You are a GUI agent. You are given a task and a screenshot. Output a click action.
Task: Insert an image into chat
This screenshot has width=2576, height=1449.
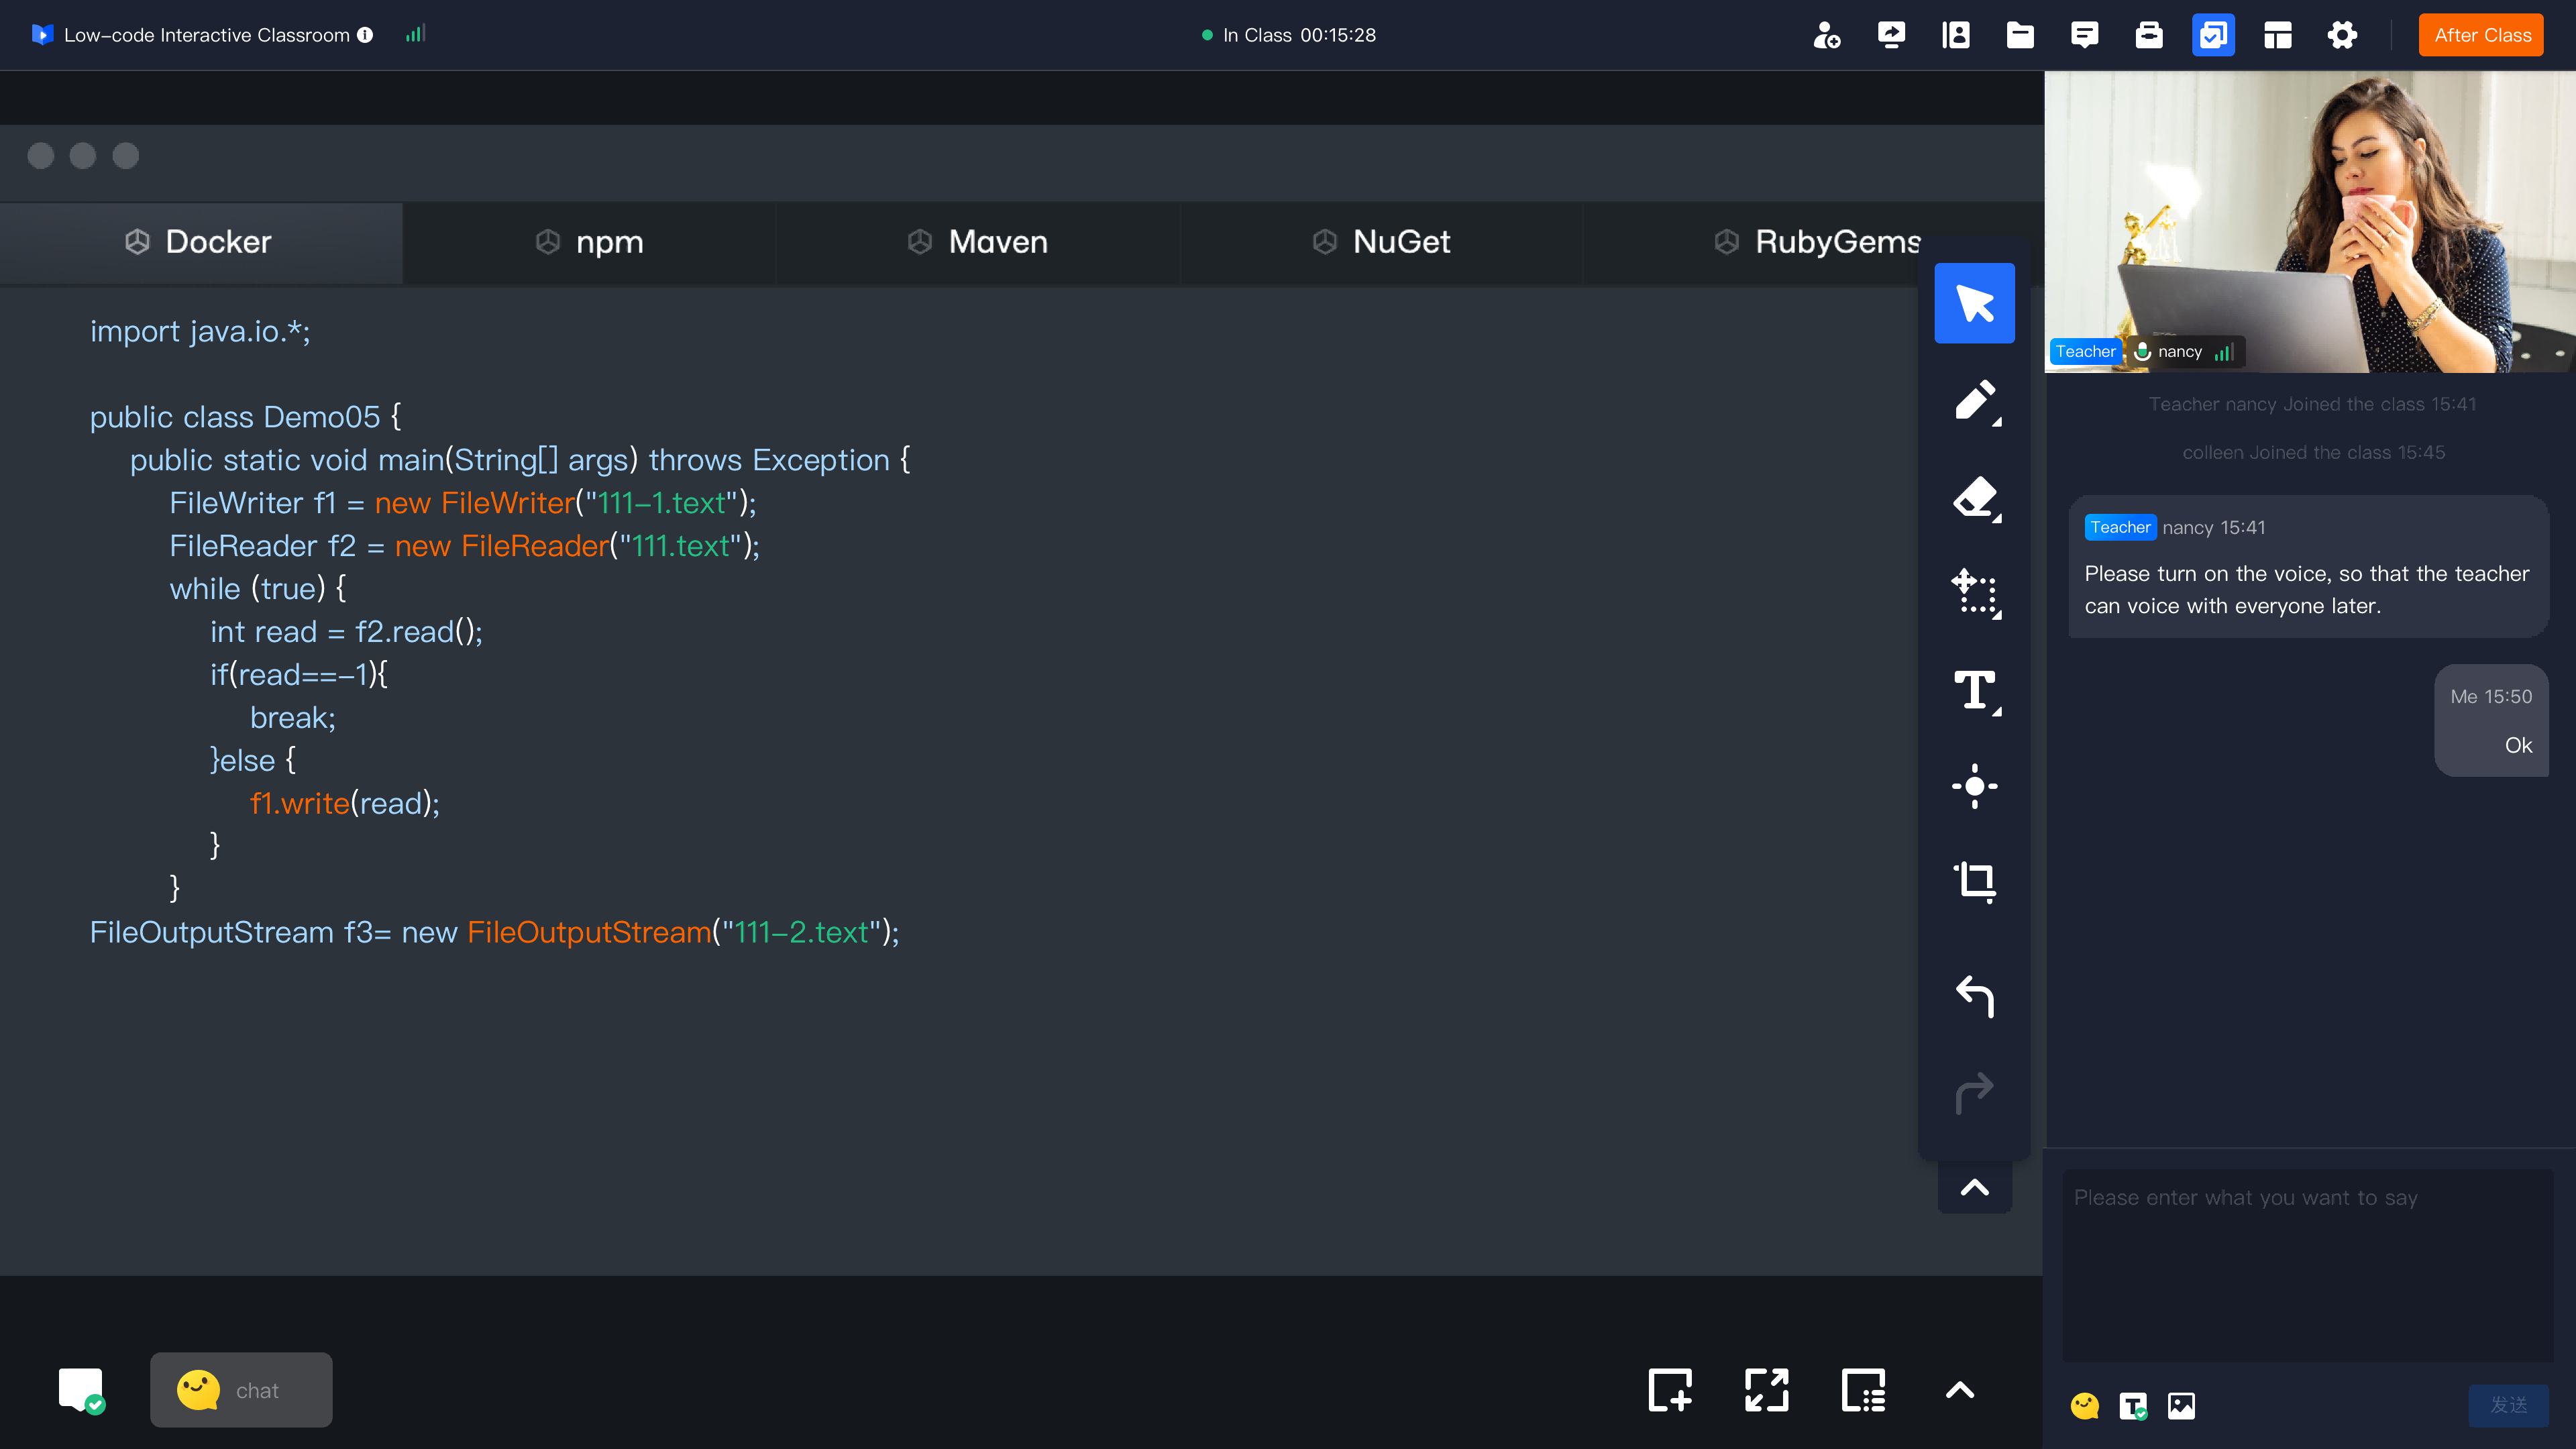(2181, 1405)
